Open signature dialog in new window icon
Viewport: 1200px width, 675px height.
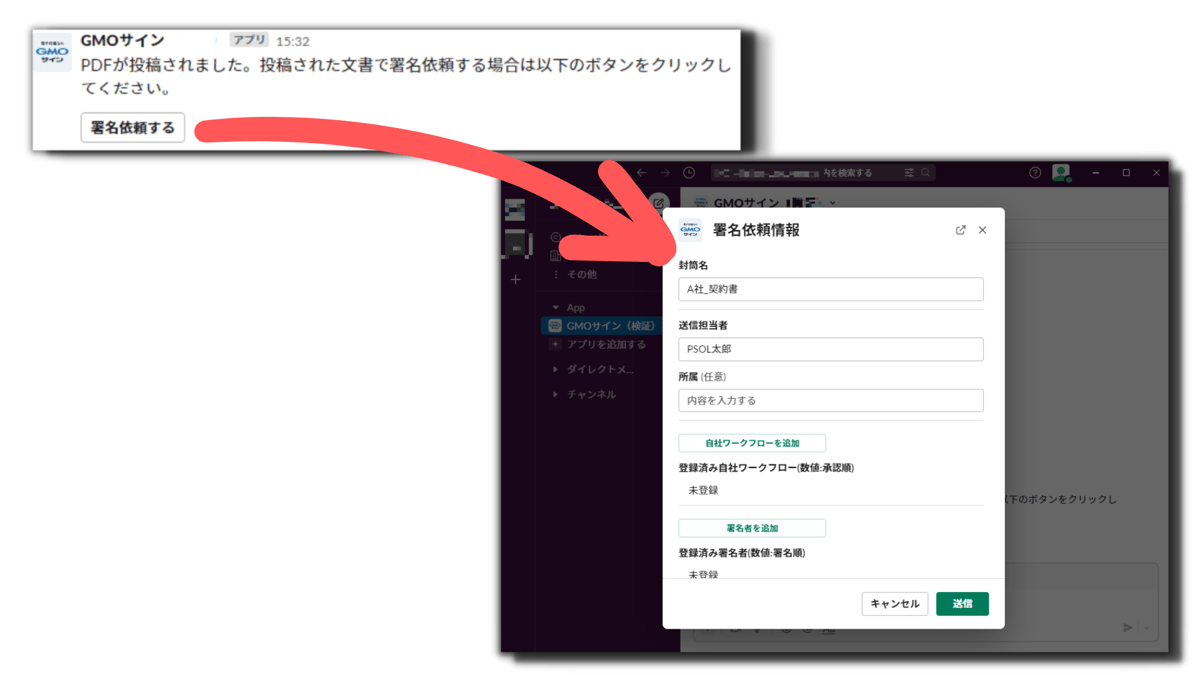(x=960, y=230)
